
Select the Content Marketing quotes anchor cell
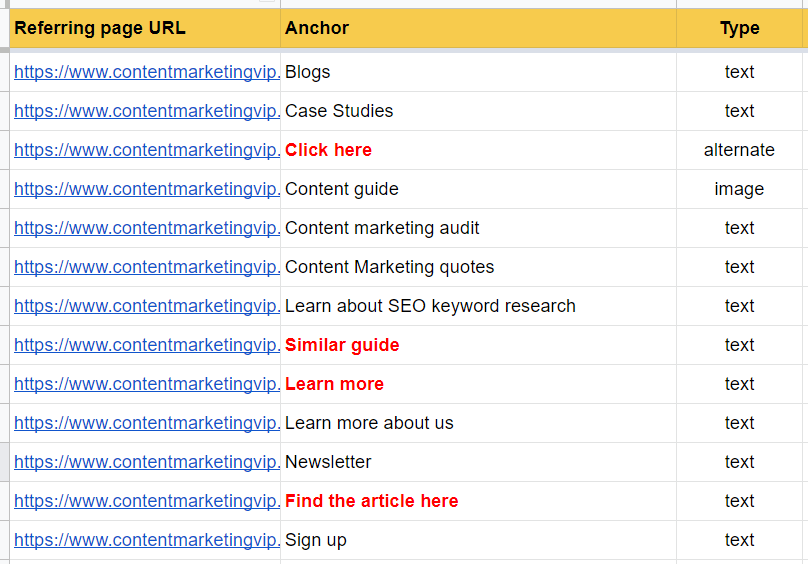click(478, 267)
